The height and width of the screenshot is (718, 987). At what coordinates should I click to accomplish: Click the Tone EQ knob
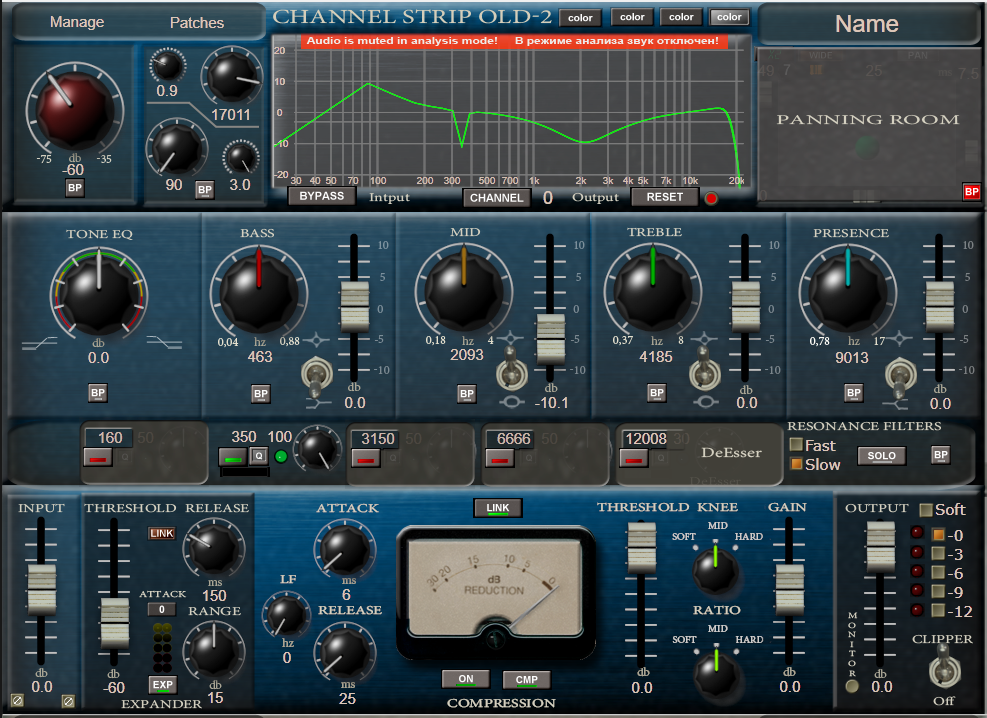click(99, 293)
